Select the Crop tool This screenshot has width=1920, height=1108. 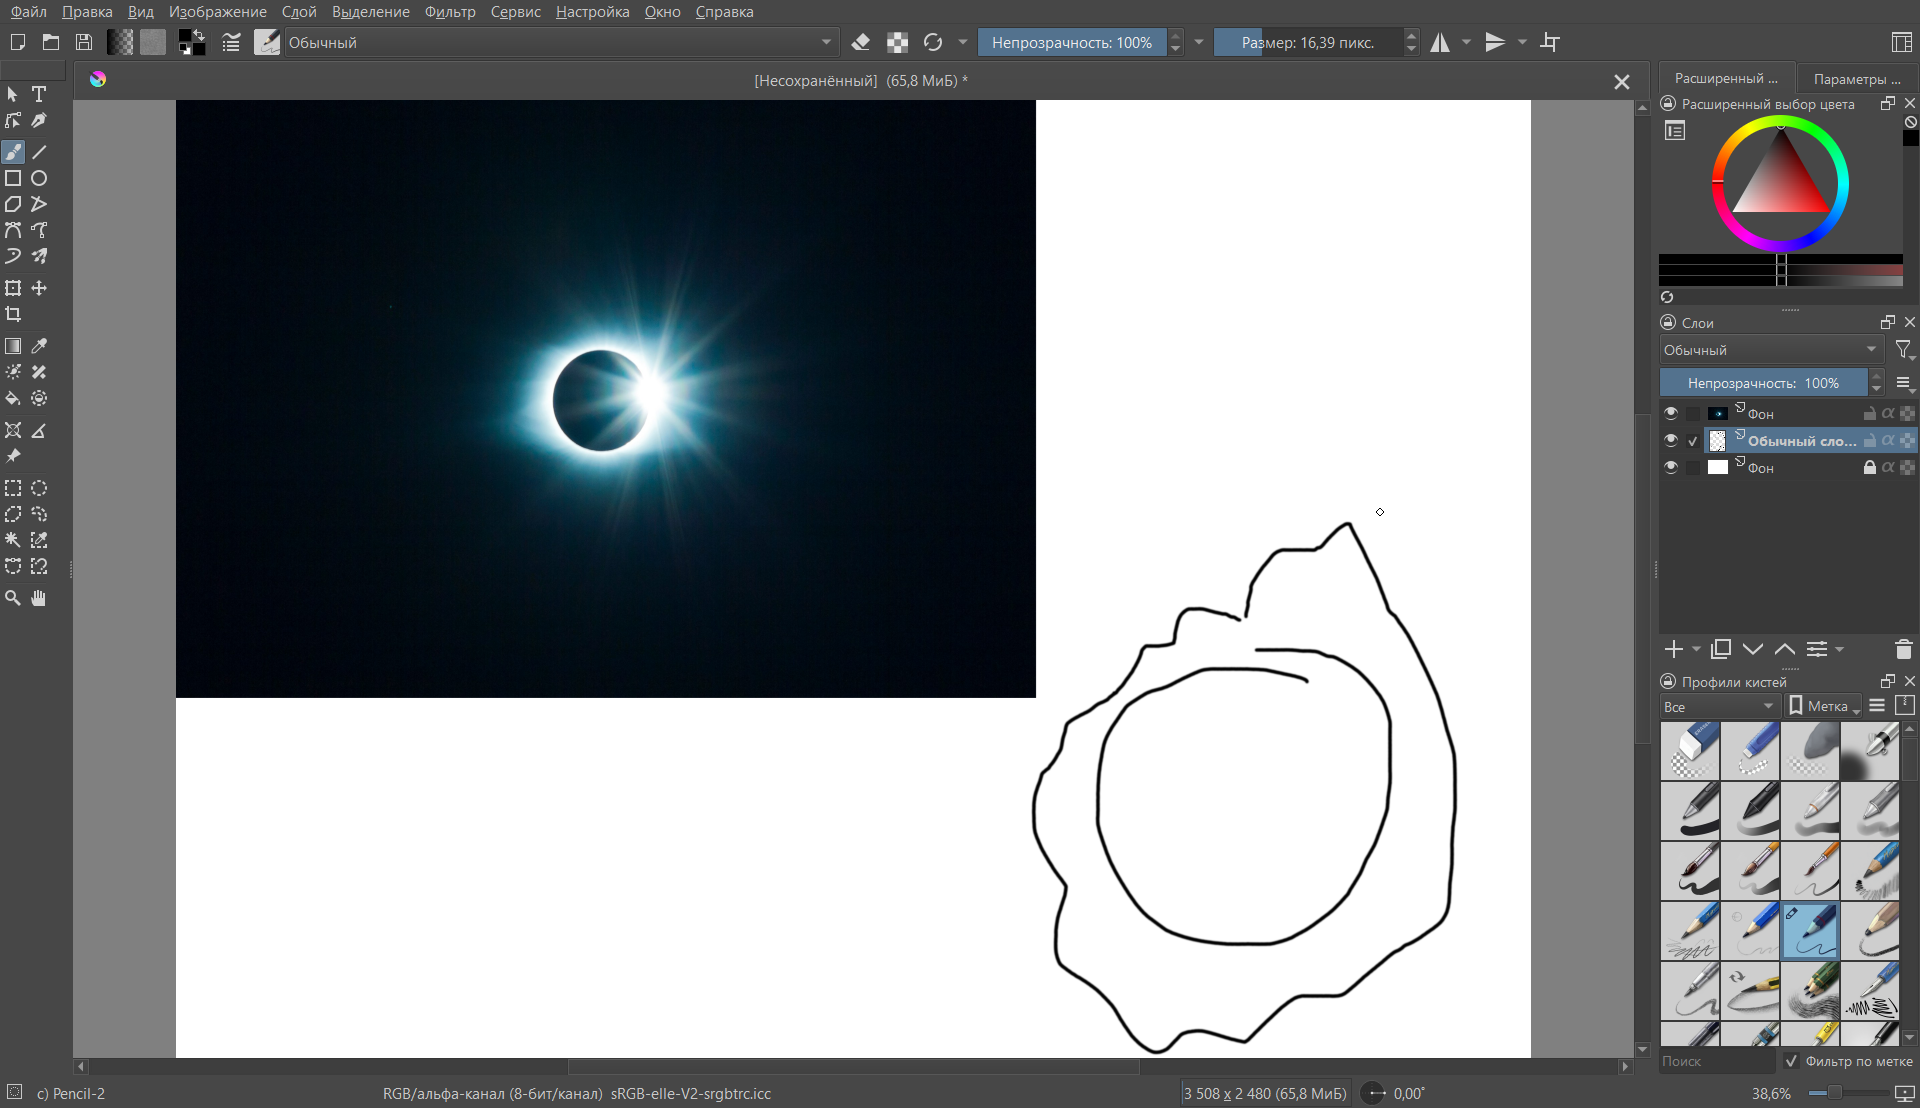[x=13, y=315]
